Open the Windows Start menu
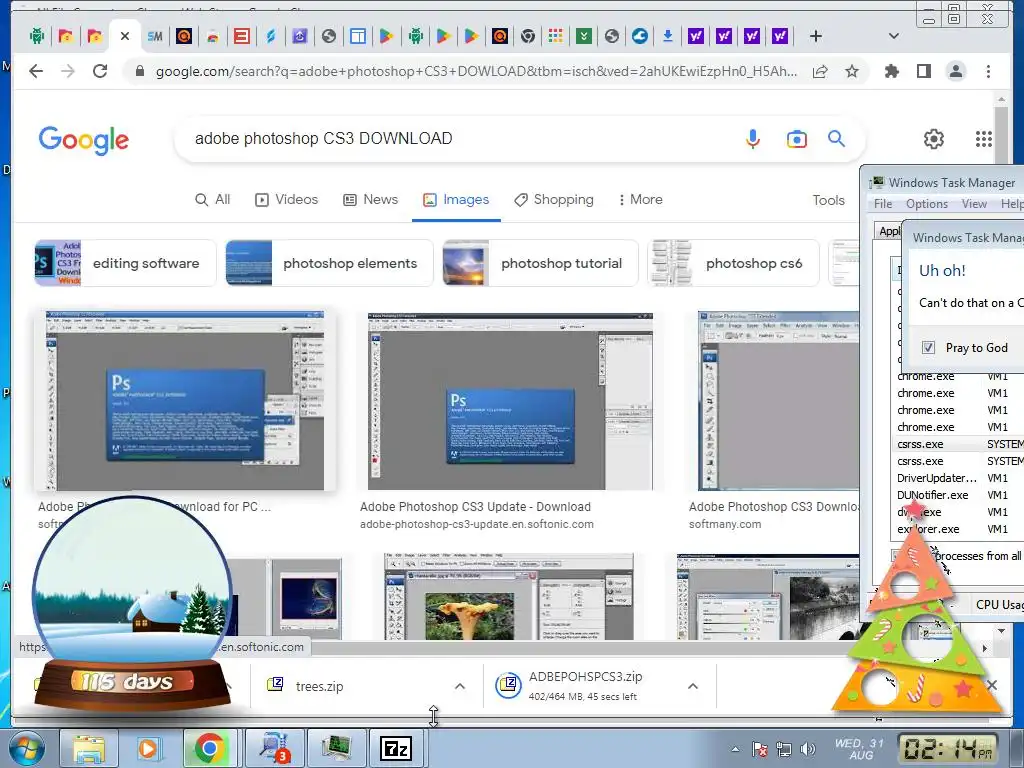The image size is (1024, 768). pos(27,748)
